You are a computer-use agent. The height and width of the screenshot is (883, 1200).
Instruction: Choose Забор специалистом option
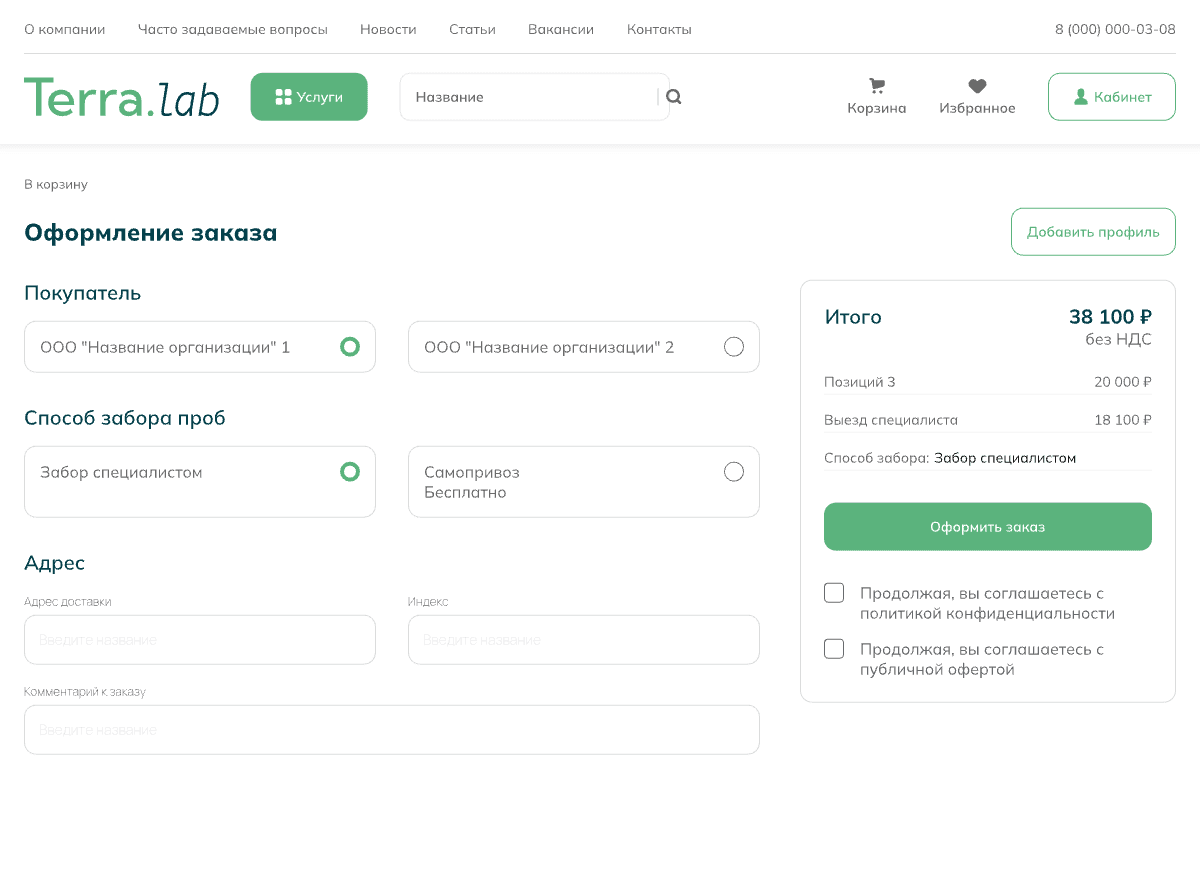click(349, 472)
